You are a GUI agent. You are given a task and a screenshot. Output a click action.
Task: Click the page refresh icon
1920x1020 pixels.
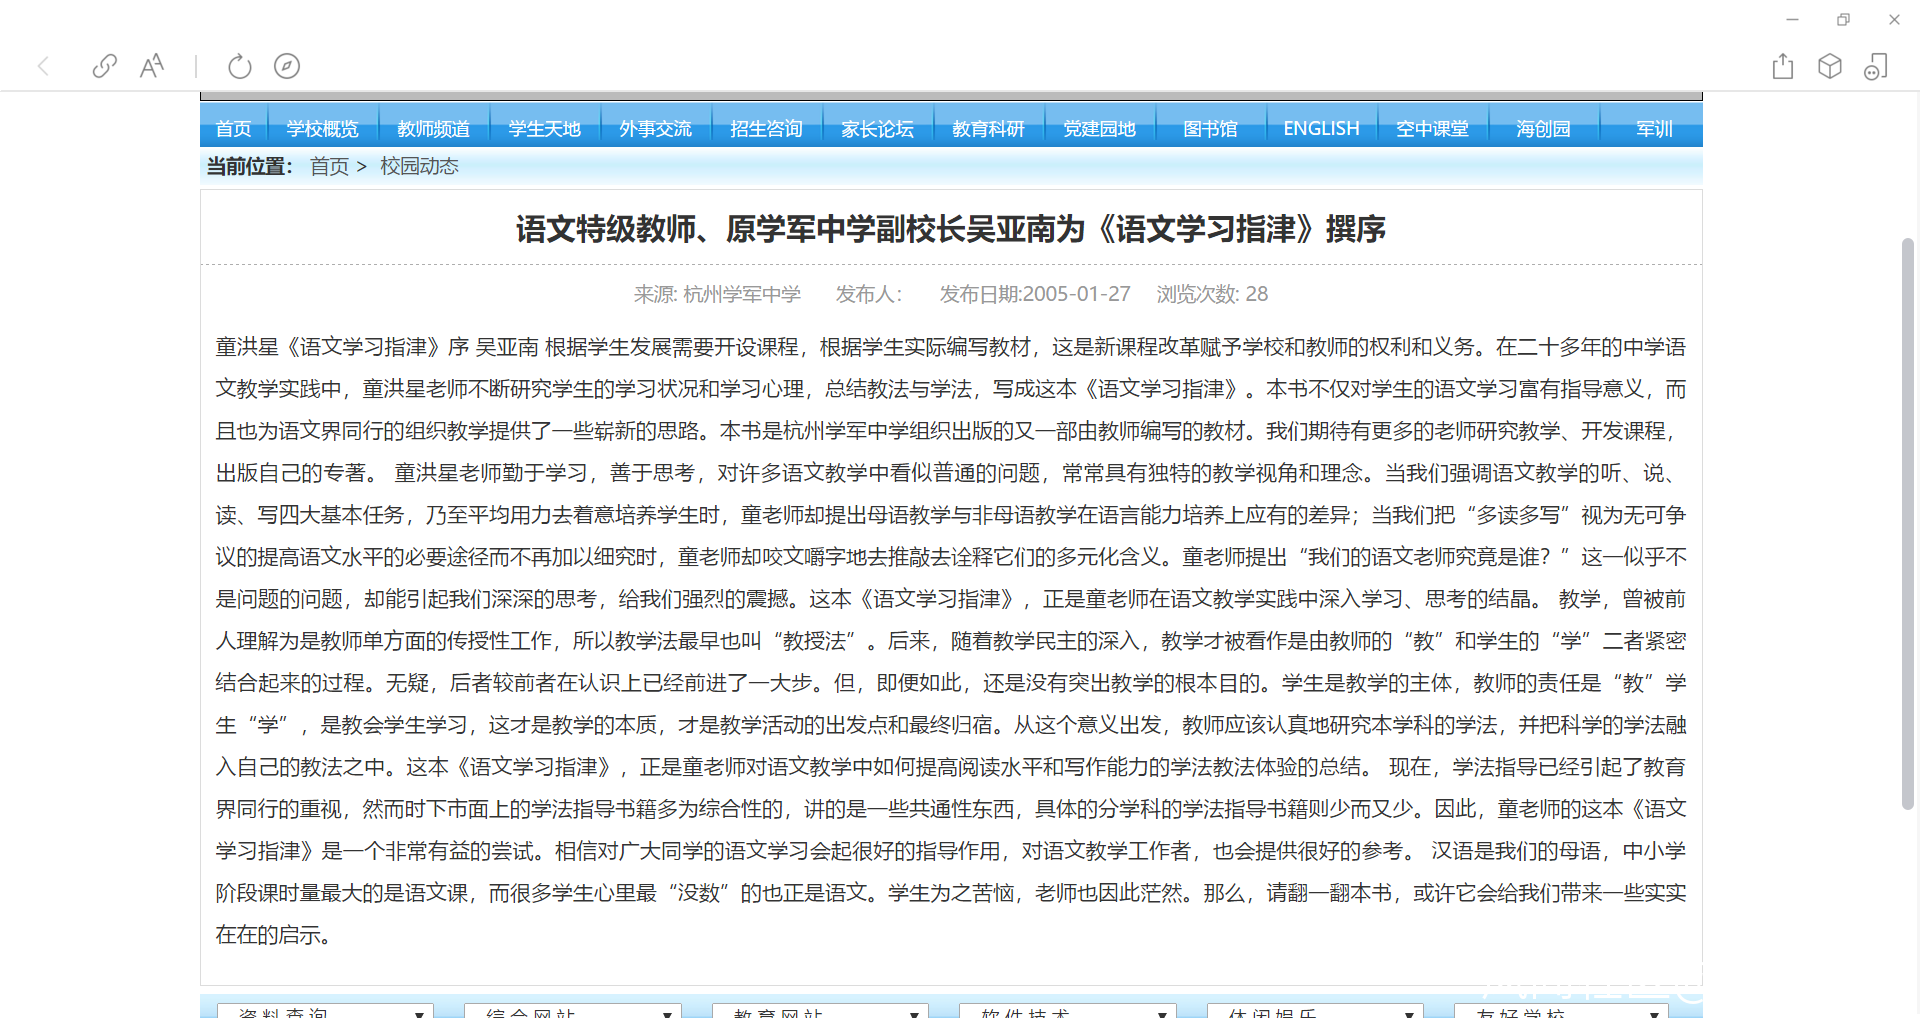click(x=239, y=66)
